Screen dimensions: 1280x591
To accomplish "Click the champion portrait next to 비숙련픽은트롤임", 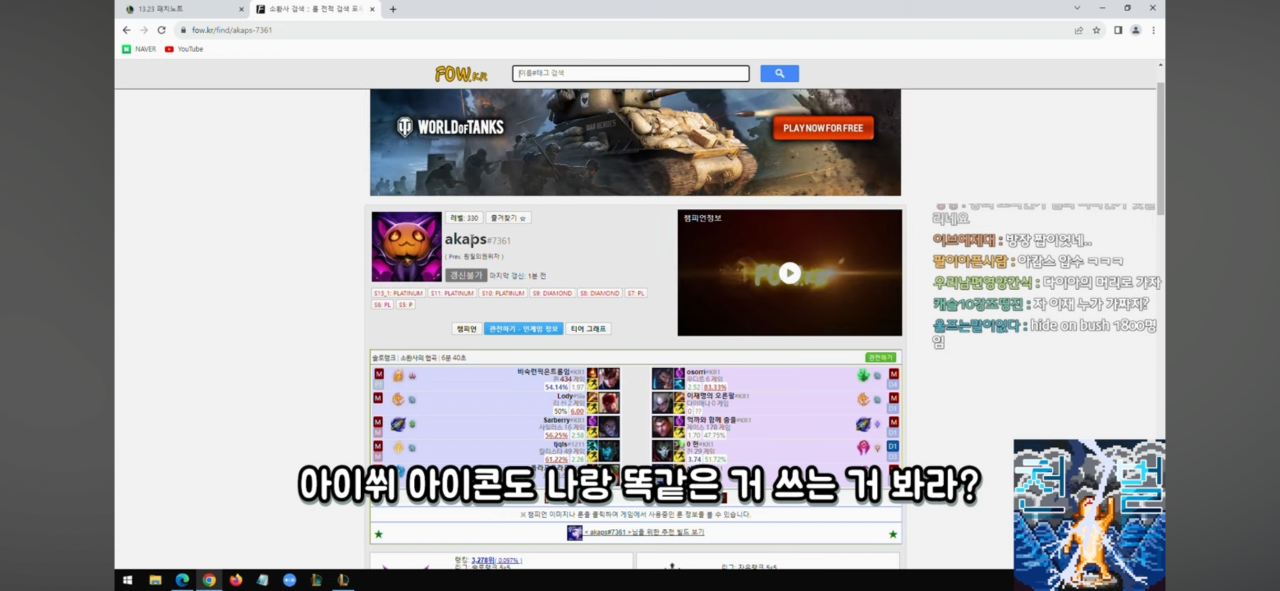I will point(609,378).
